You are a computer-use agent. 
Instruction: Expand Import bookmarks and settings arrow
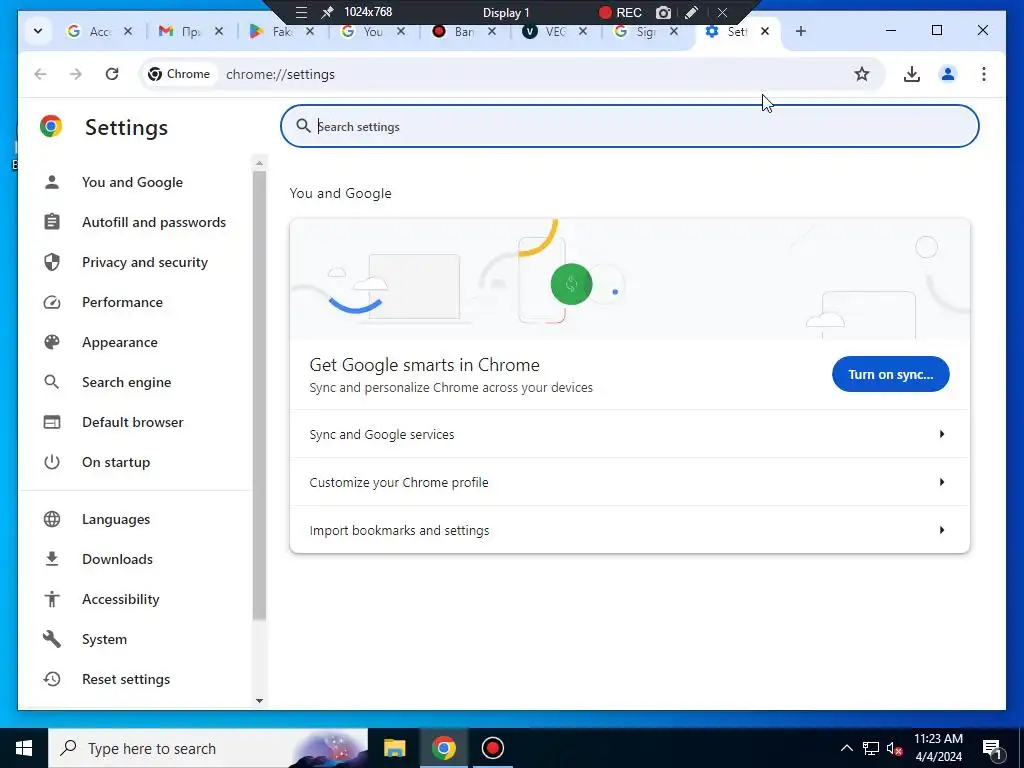click(x=942, y=530)
